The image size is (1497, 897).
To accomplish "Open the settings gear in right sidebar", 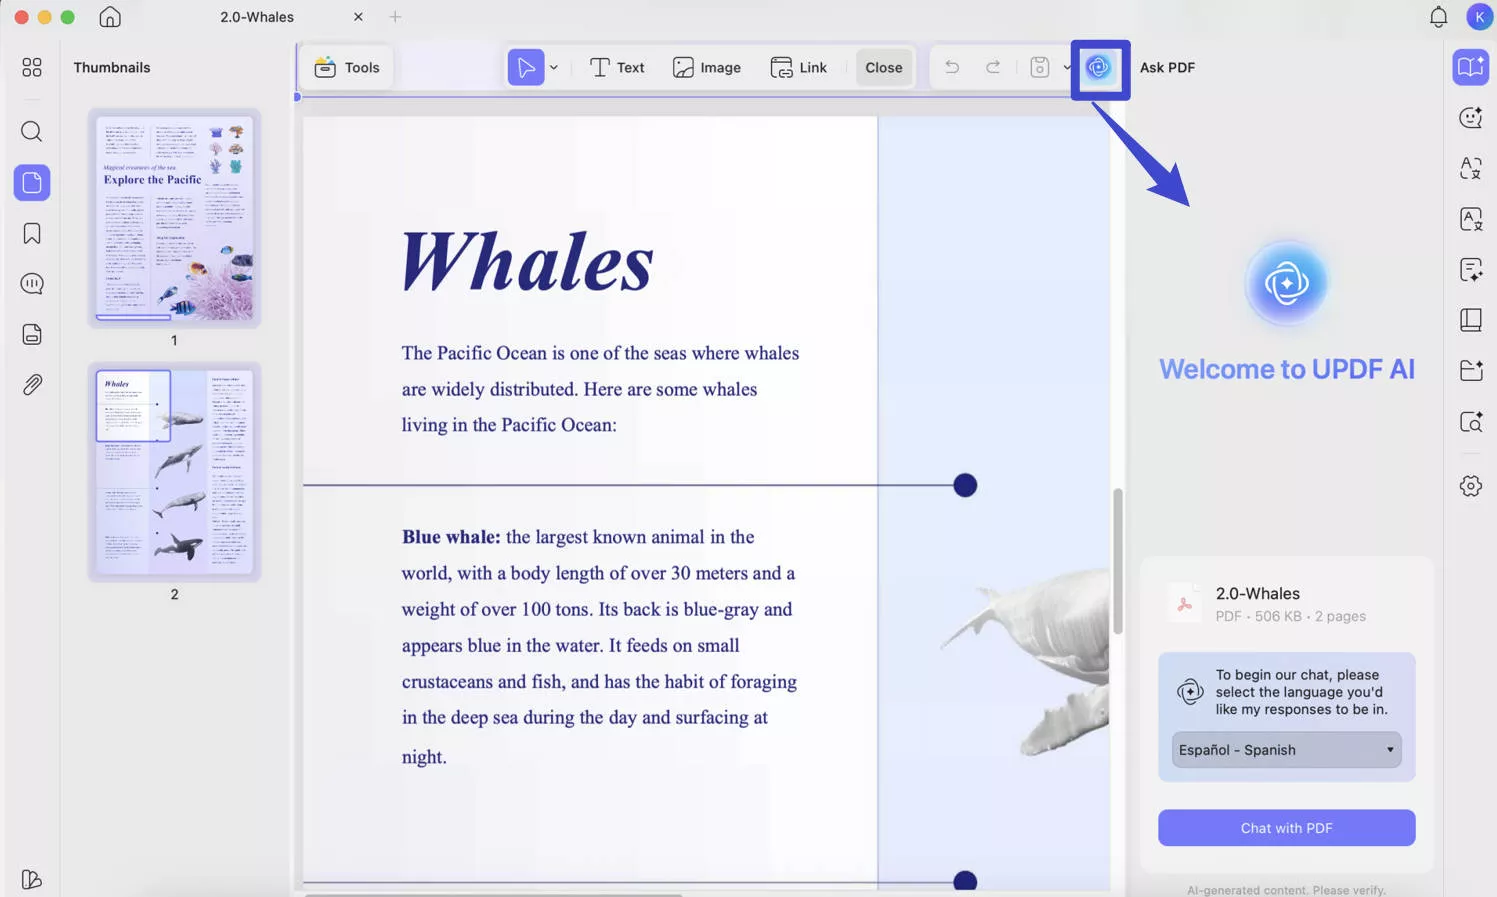I will click(x=1470, y=486).
